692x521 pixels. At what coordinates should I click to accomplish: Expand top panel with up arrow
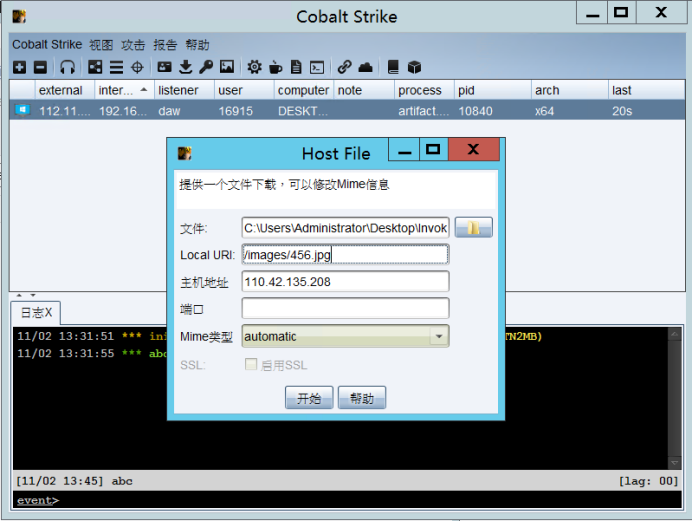click(x=19, y=295)
